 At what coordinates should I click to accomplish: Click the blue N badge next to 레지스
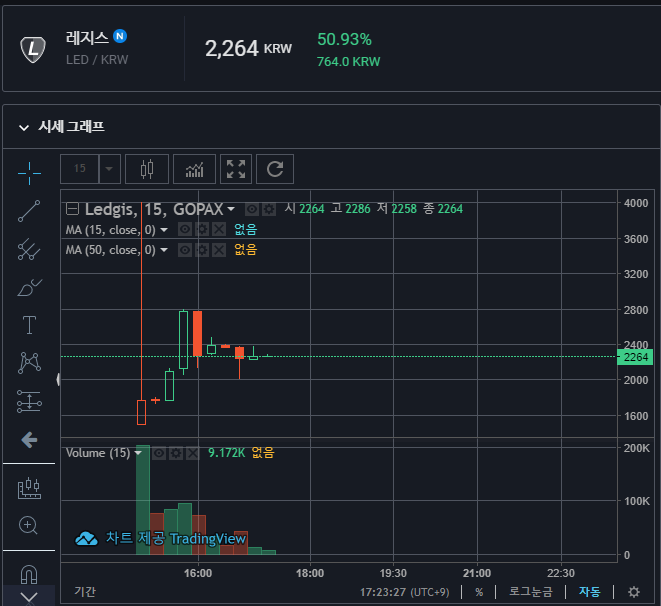120,36
